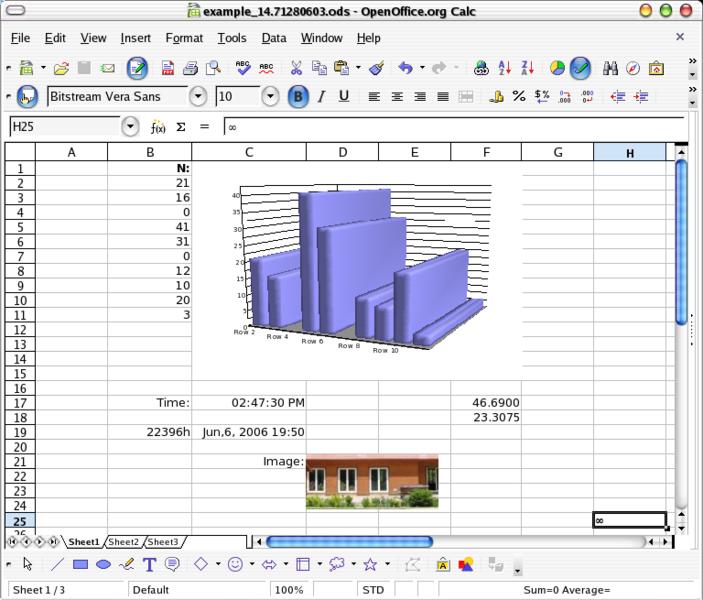Switch to the Sheet2 tab
Screen dimensions: 703x600
(x=124, y=542)
